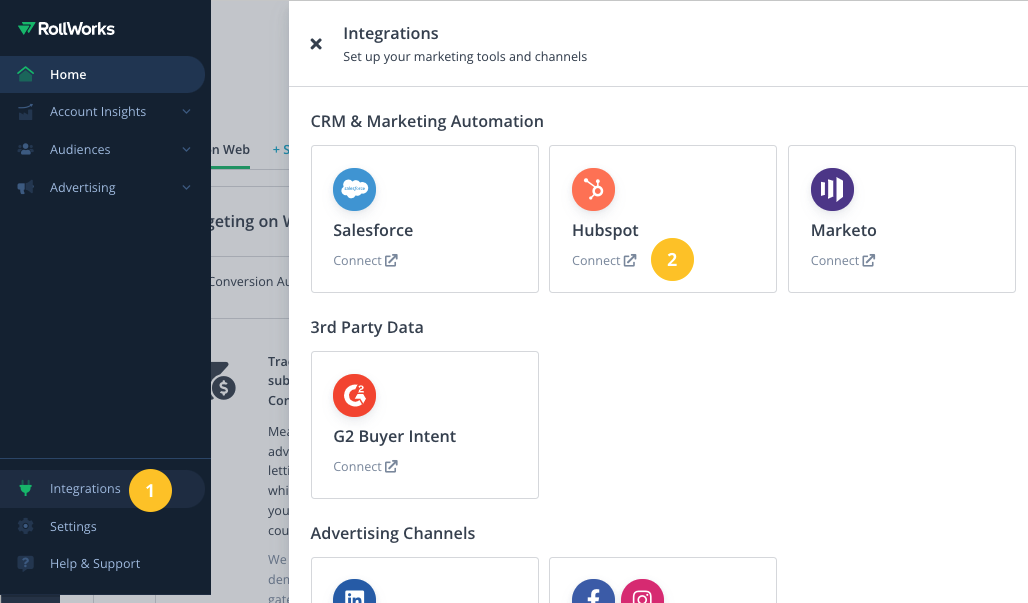Switch to the partially hidden Web tab
The height and width of the screenshot is (603, 1028).
tap(231, 149)
